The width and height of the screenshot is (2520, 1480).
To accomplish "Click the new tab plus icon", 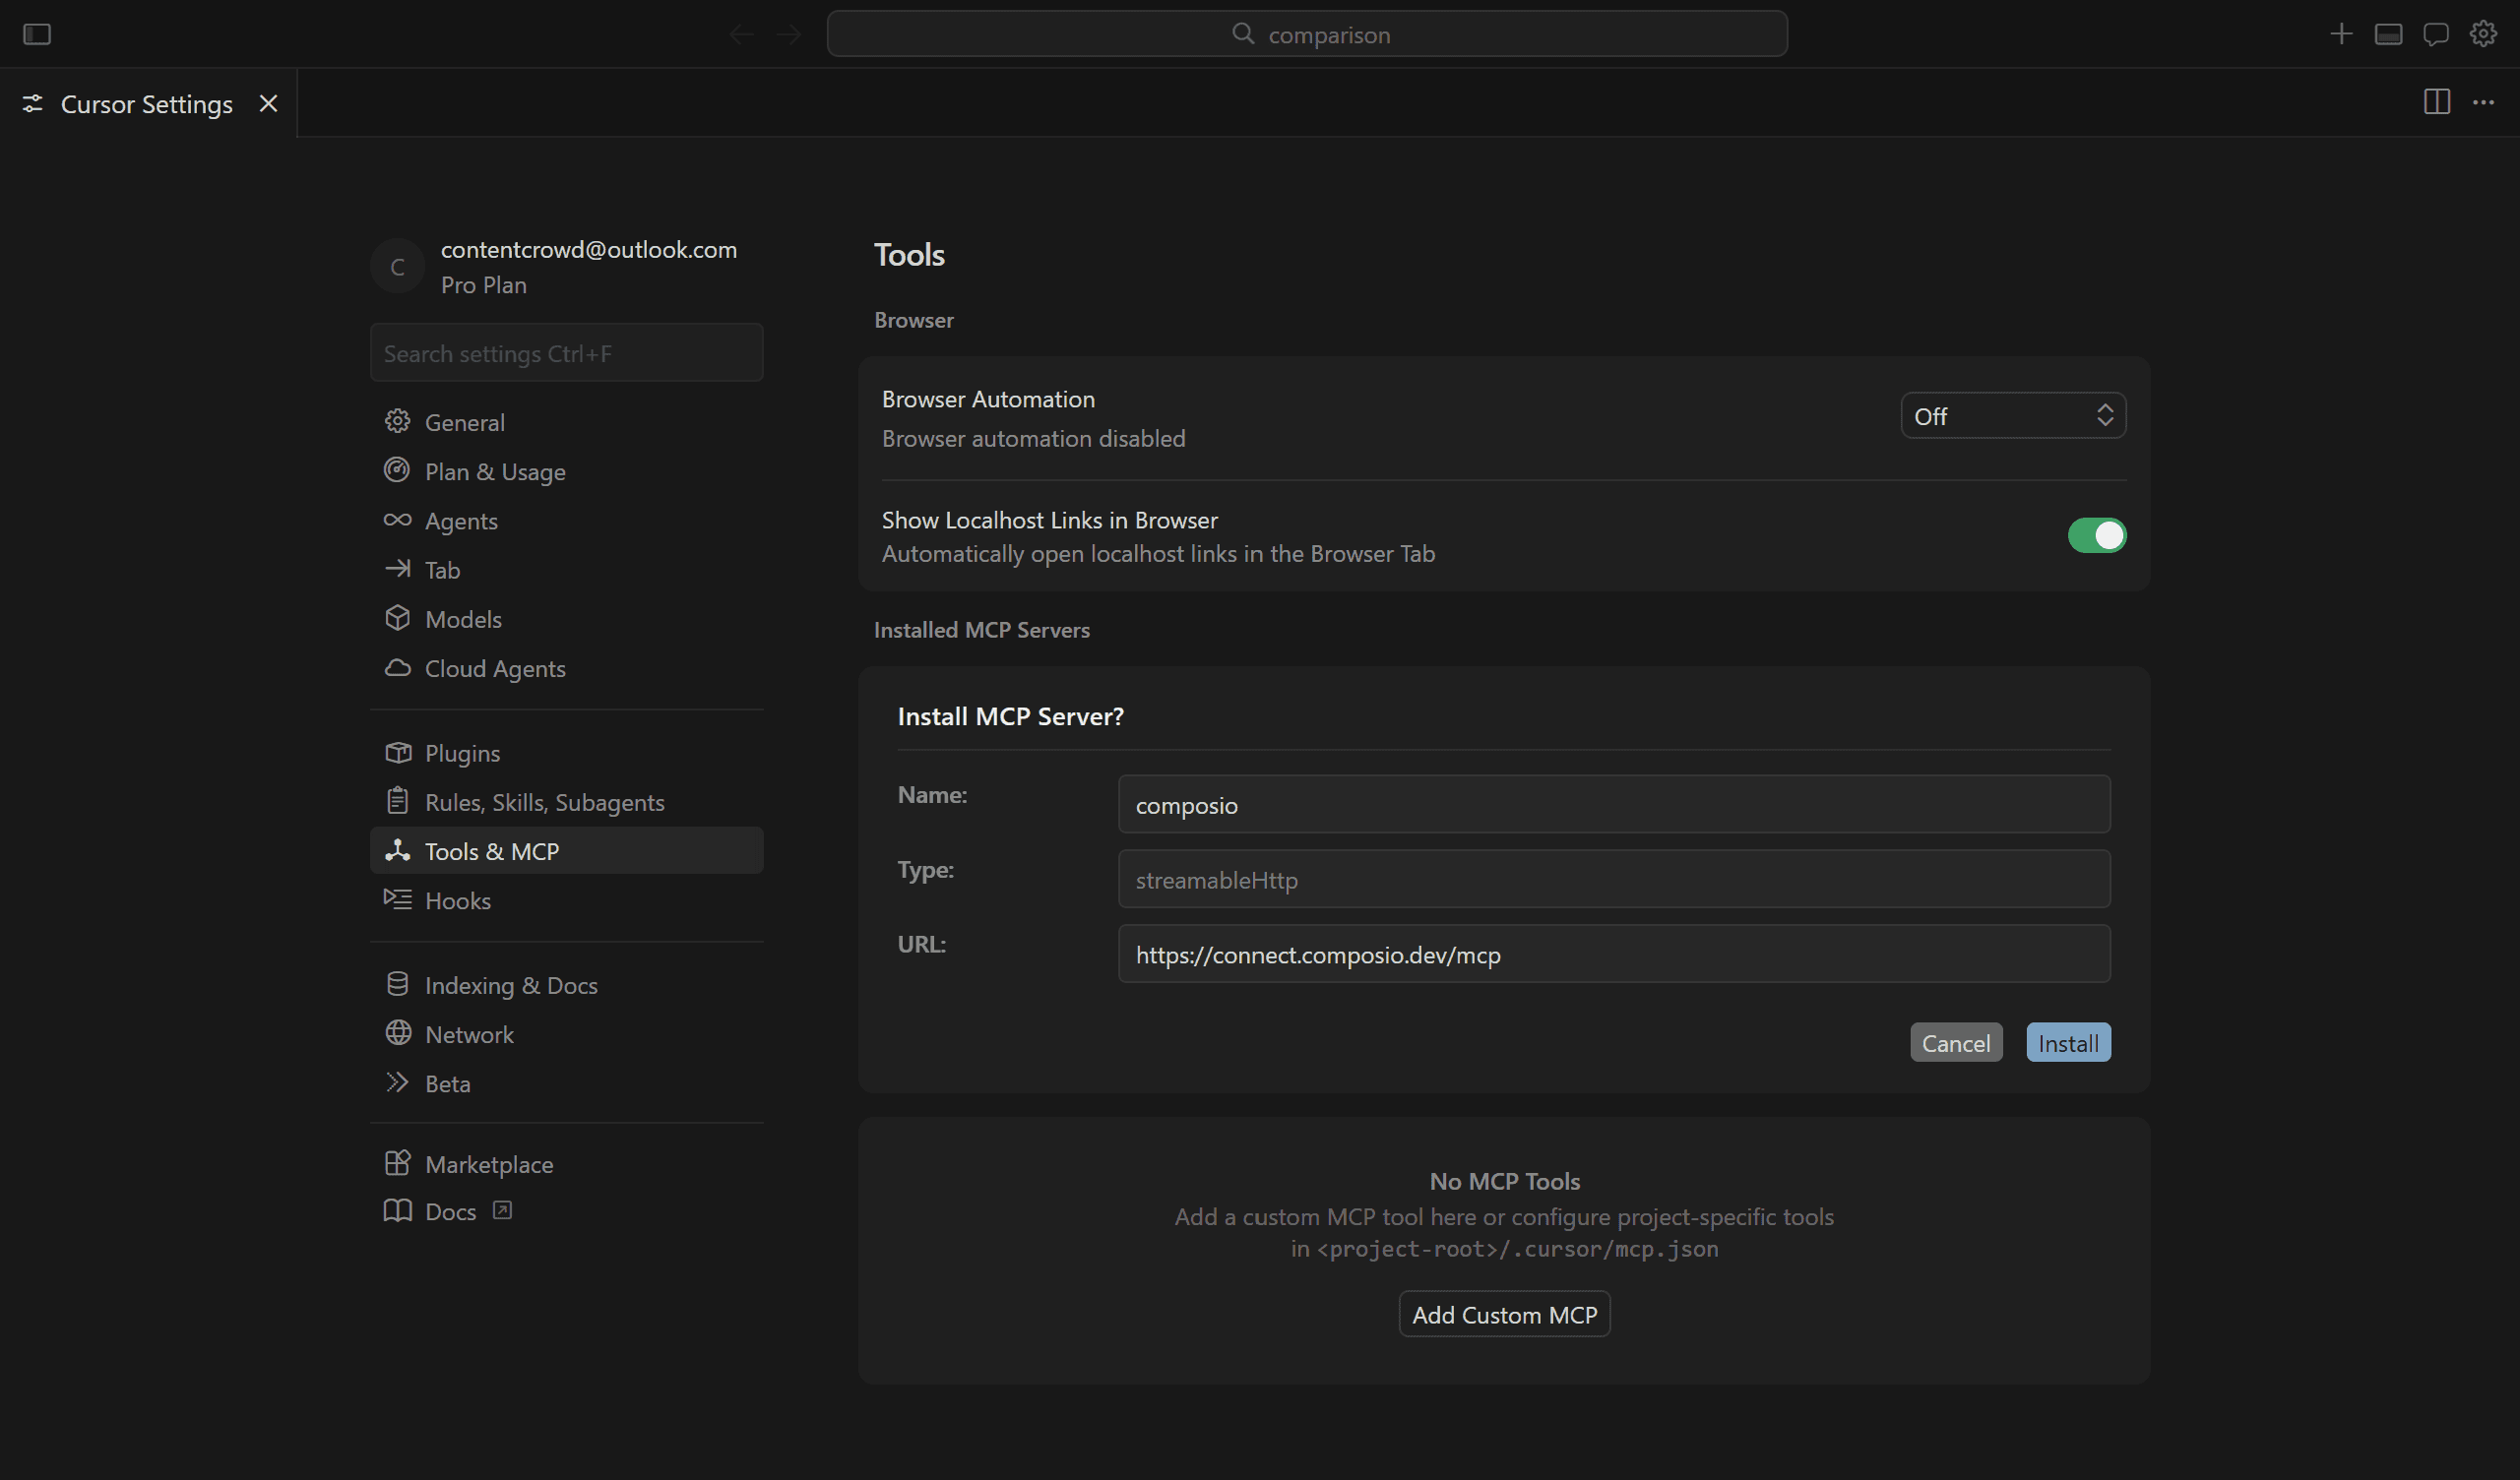I will click(2340, 34).
